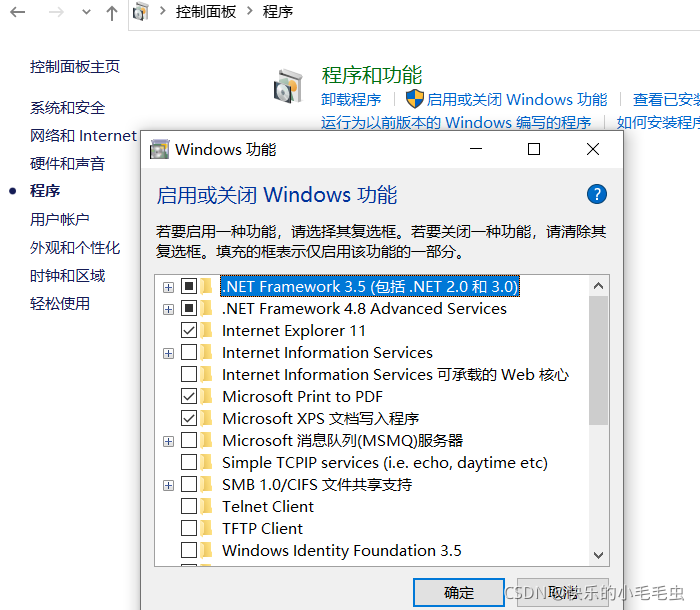Click folder icon beside Microsoft Print to PDF
Image resolution: width=700 pixels, height=610 pixels.
click(x=206, y=396)
